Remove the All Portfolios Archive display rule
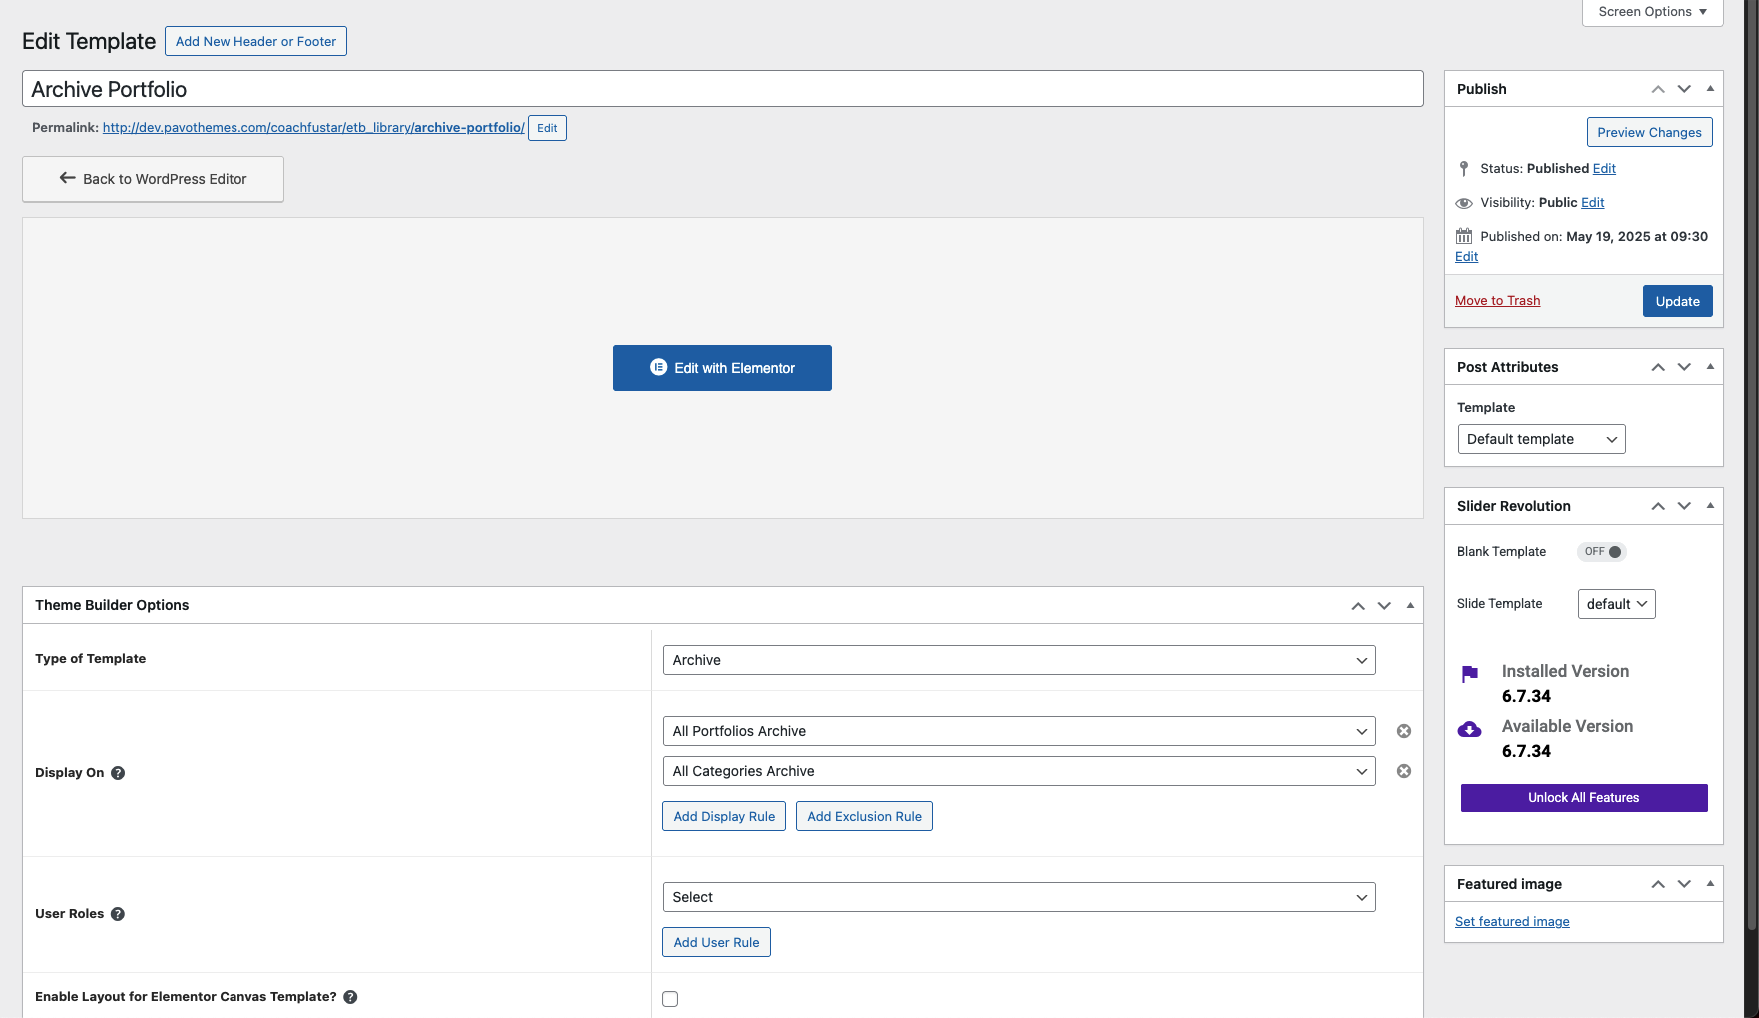 1404,731
